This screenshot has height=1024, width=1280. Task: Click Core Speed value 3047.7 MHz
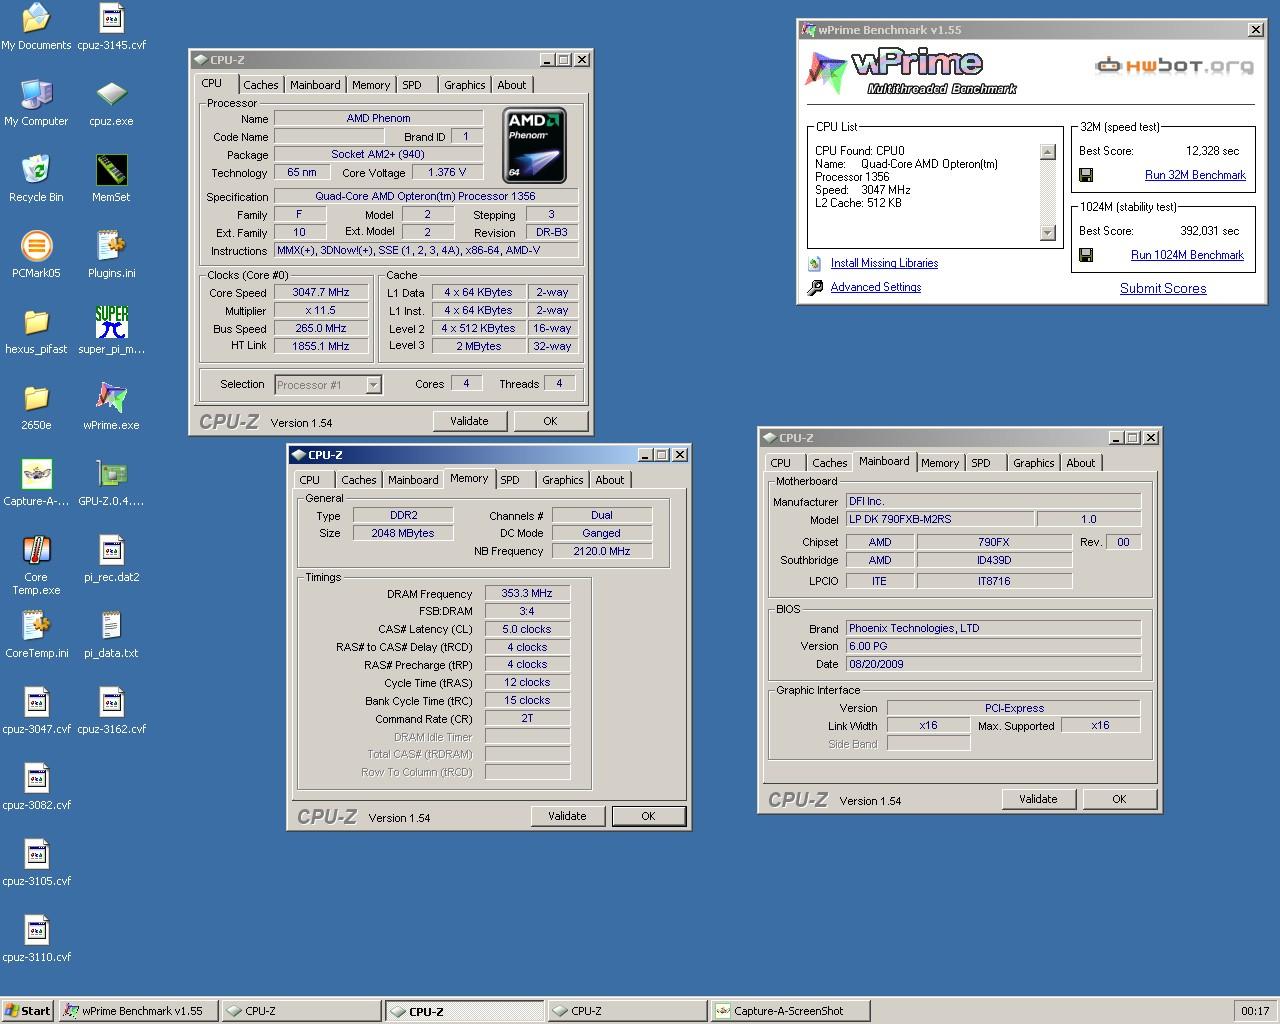[321, 293]
